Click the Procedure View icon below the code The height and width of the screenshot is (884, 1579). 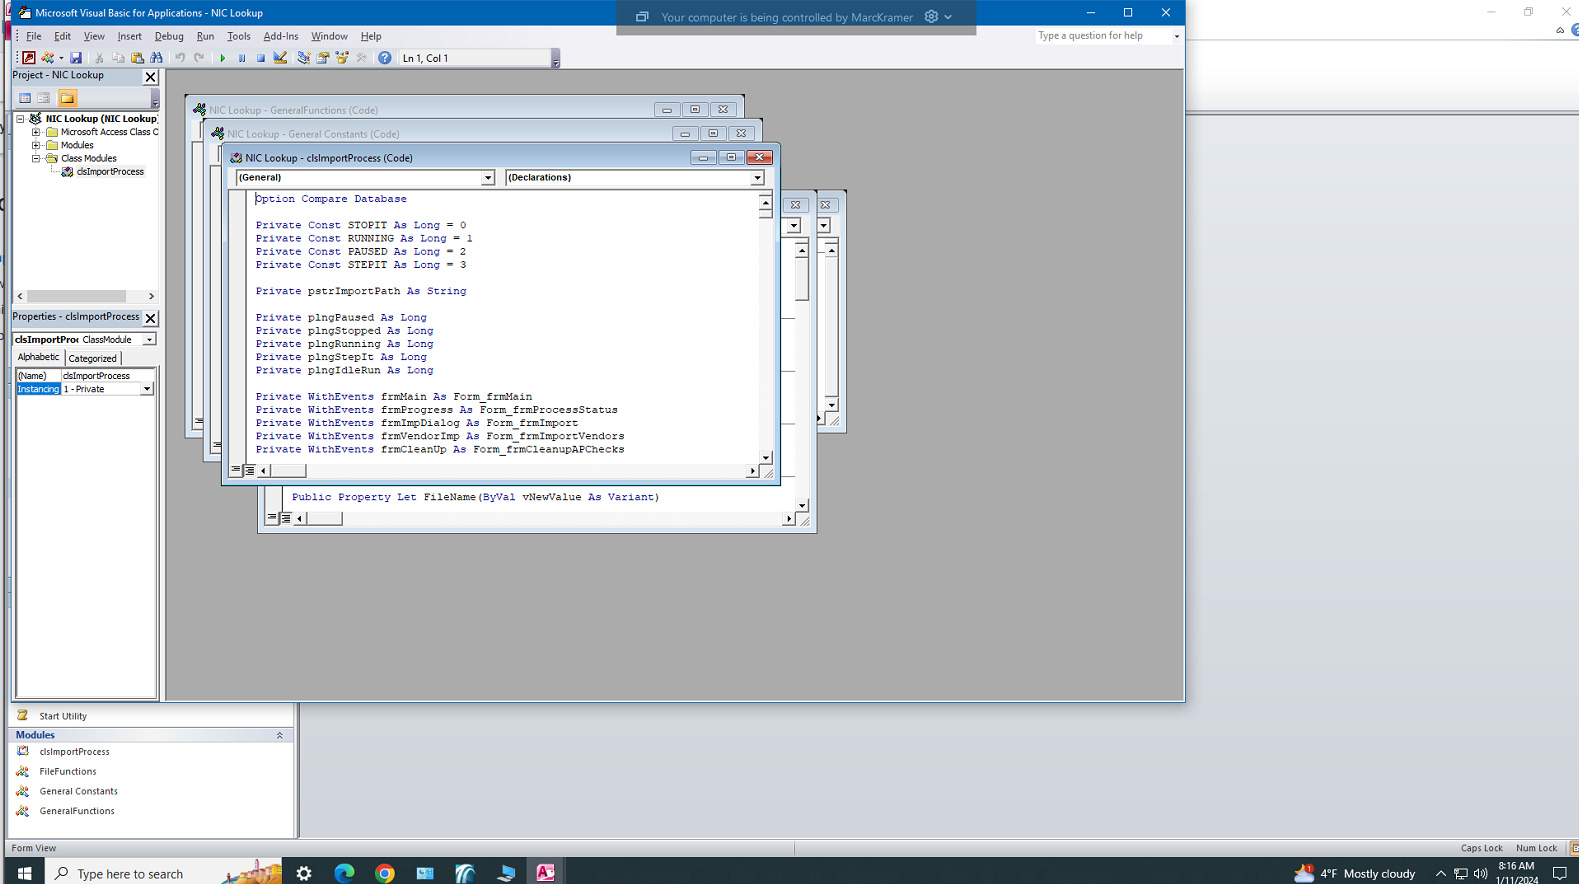(x=236, y=470)
